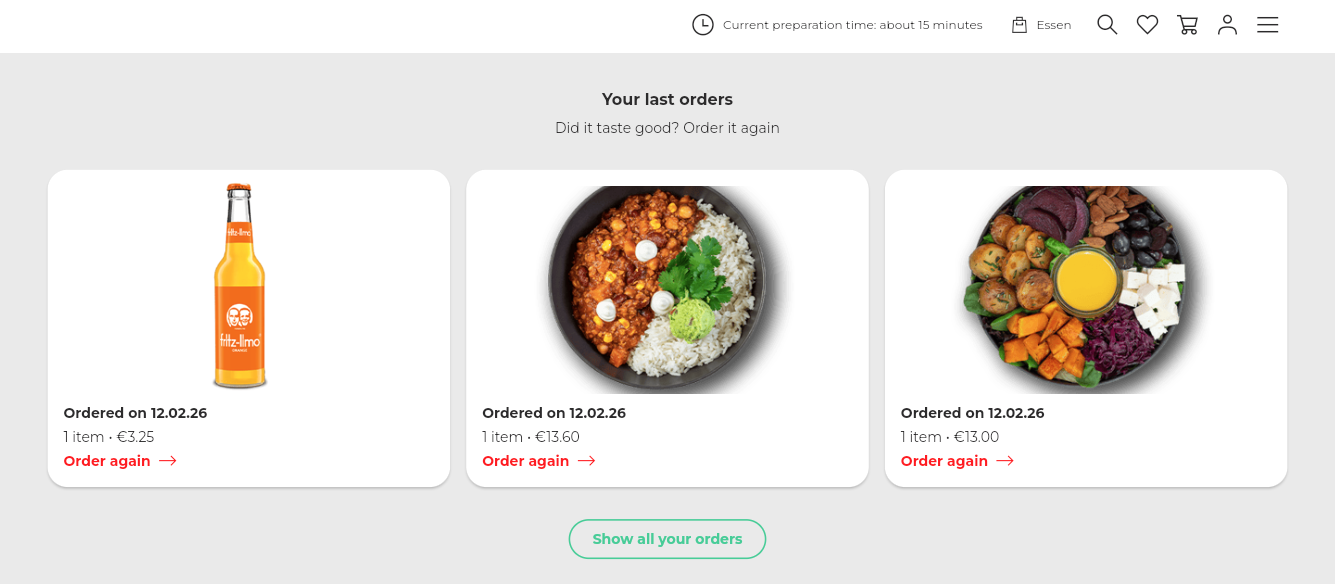
Task: Open the user account icon
Action: coord(1227,25)
